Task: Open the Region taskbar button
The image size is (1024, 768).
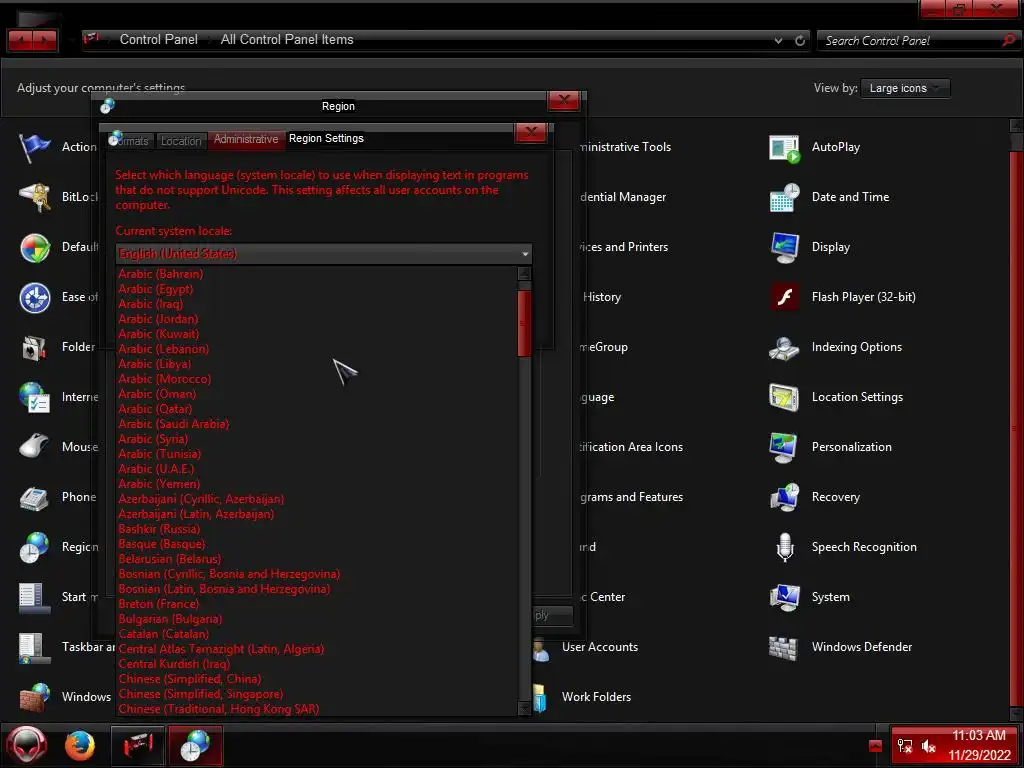Action: coord(195,746)
